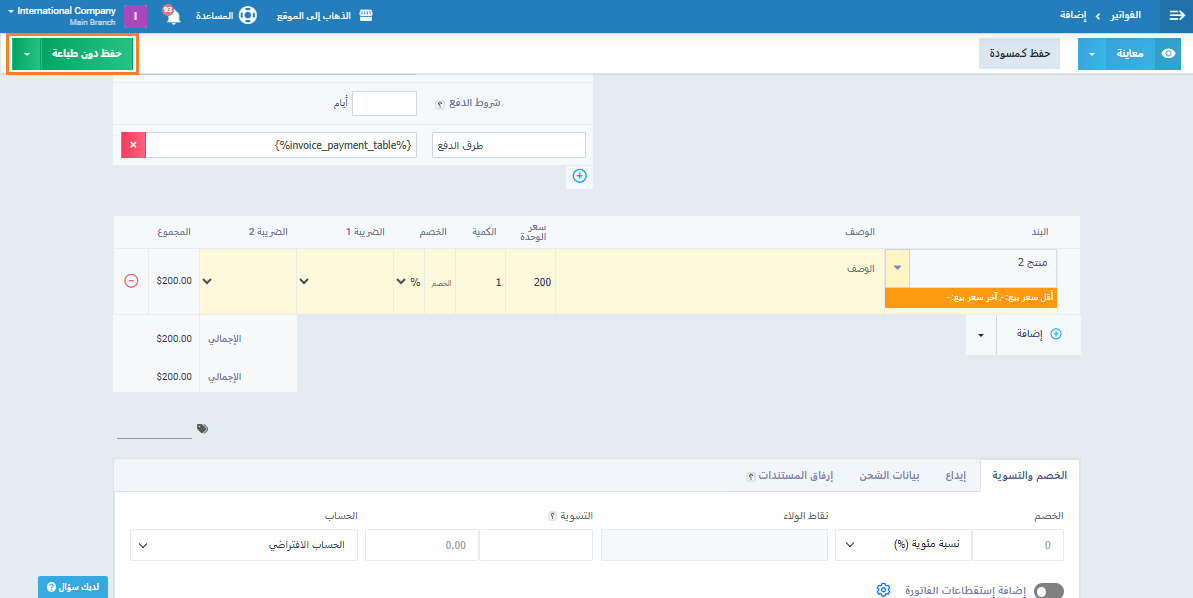This screenshot has width=1193, height=598.
Task: Expand the save without printing dropdown arrow
Action: (x=26, y=54)
